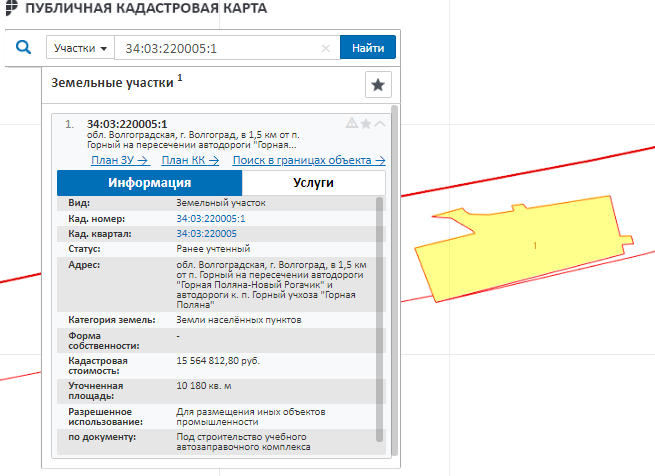Click the yellow highlighted land parcel on map
The image size is (655, 476).
point(520,250)
